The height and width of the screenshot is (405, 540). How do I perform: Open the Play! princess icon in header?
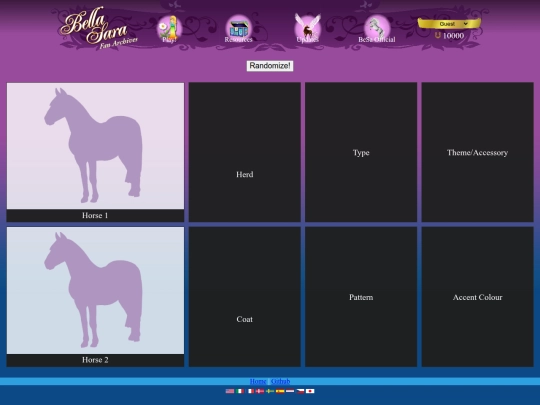[x=169, y=29]
